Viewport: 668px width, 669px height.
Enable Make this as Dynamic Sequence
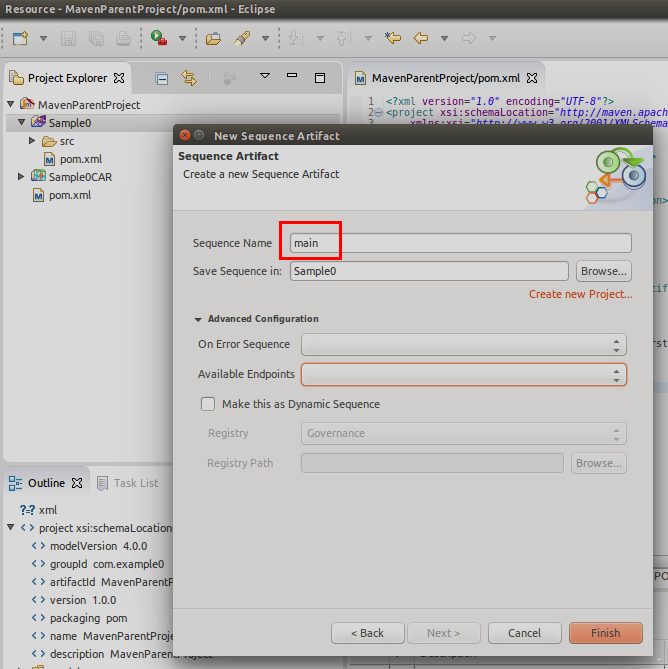[208, 404]
